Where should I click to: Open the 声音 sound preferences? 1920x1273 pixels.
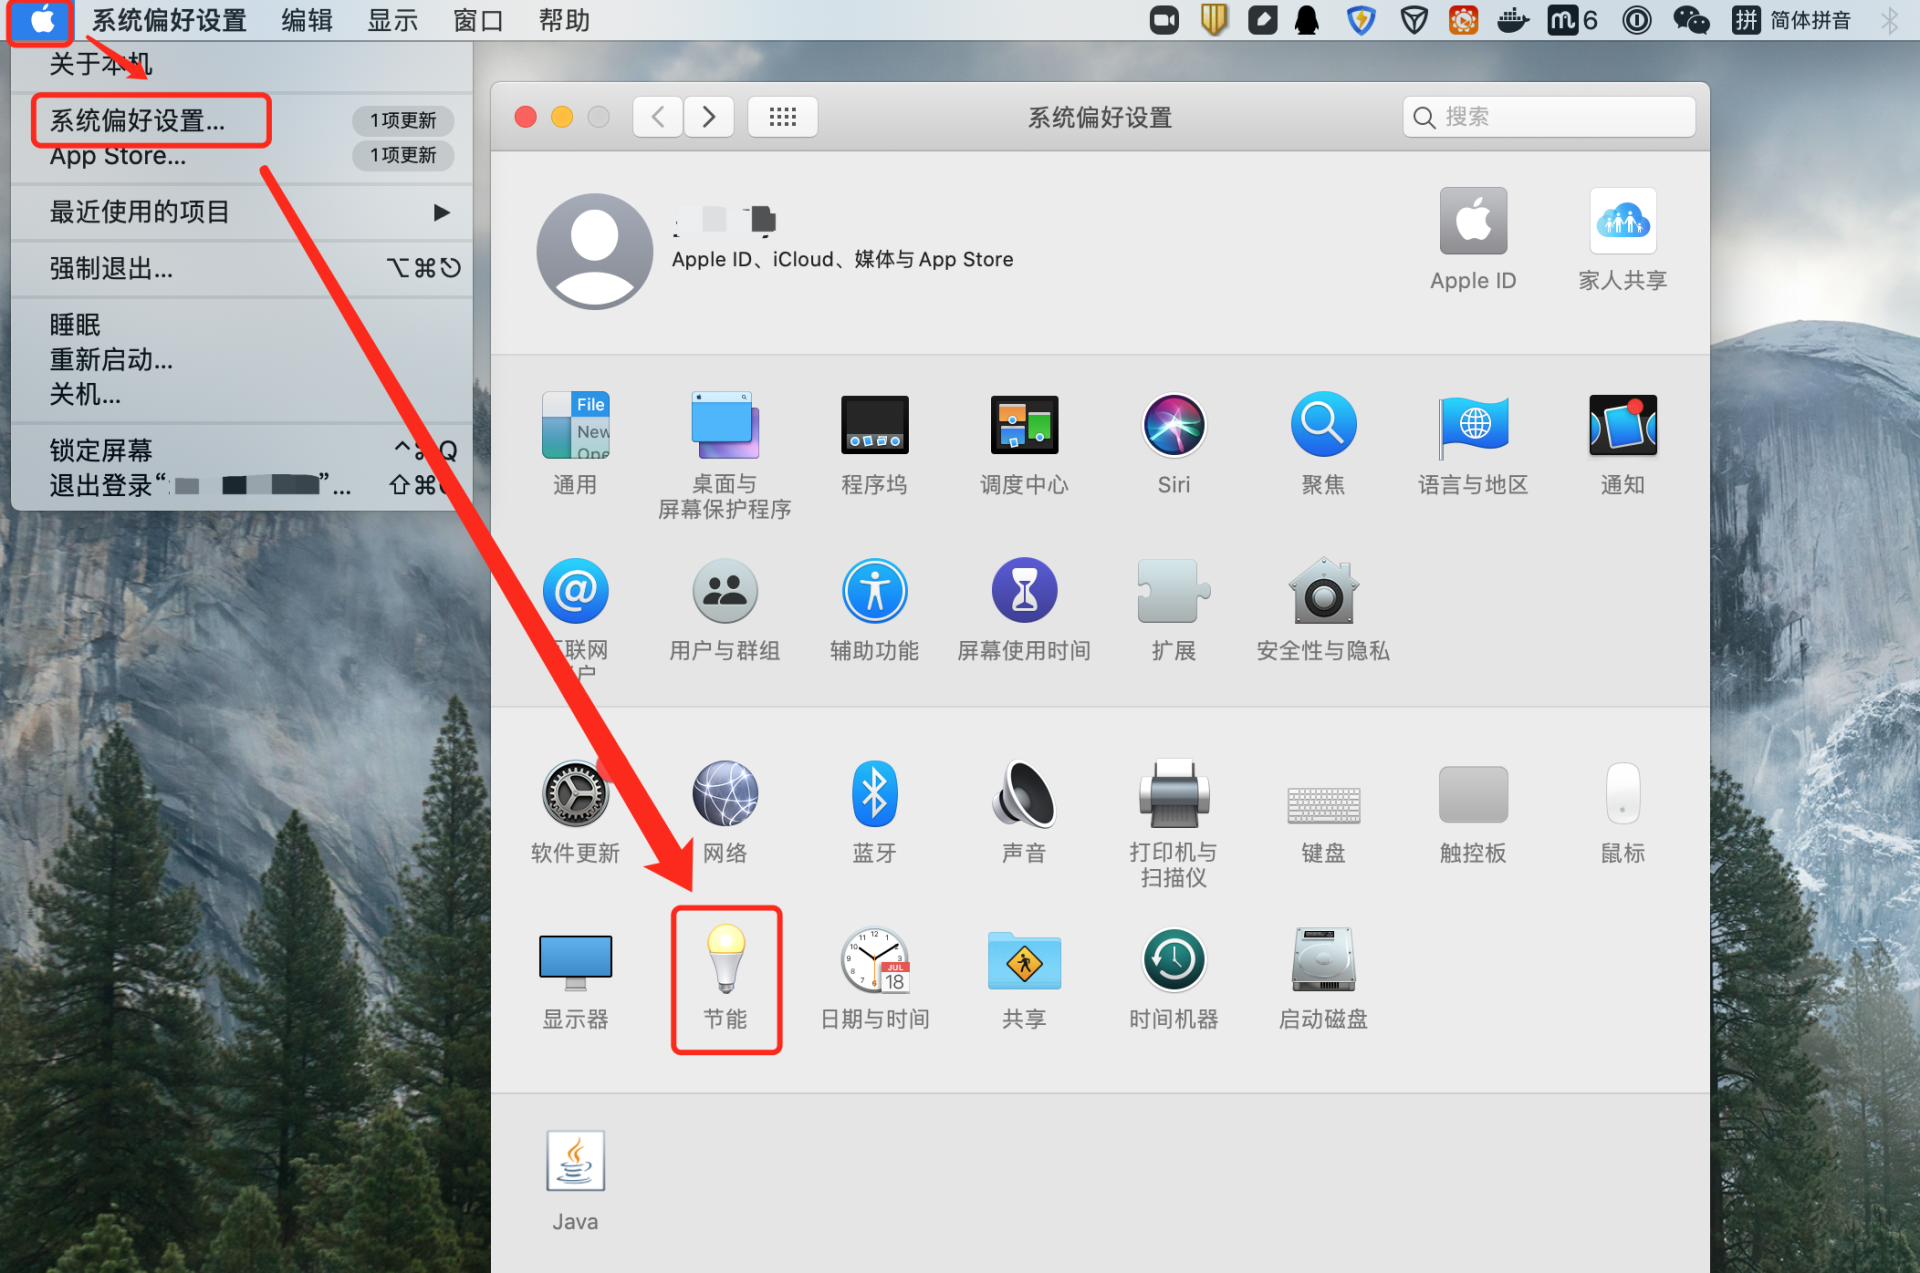(x=1023, y=795)
